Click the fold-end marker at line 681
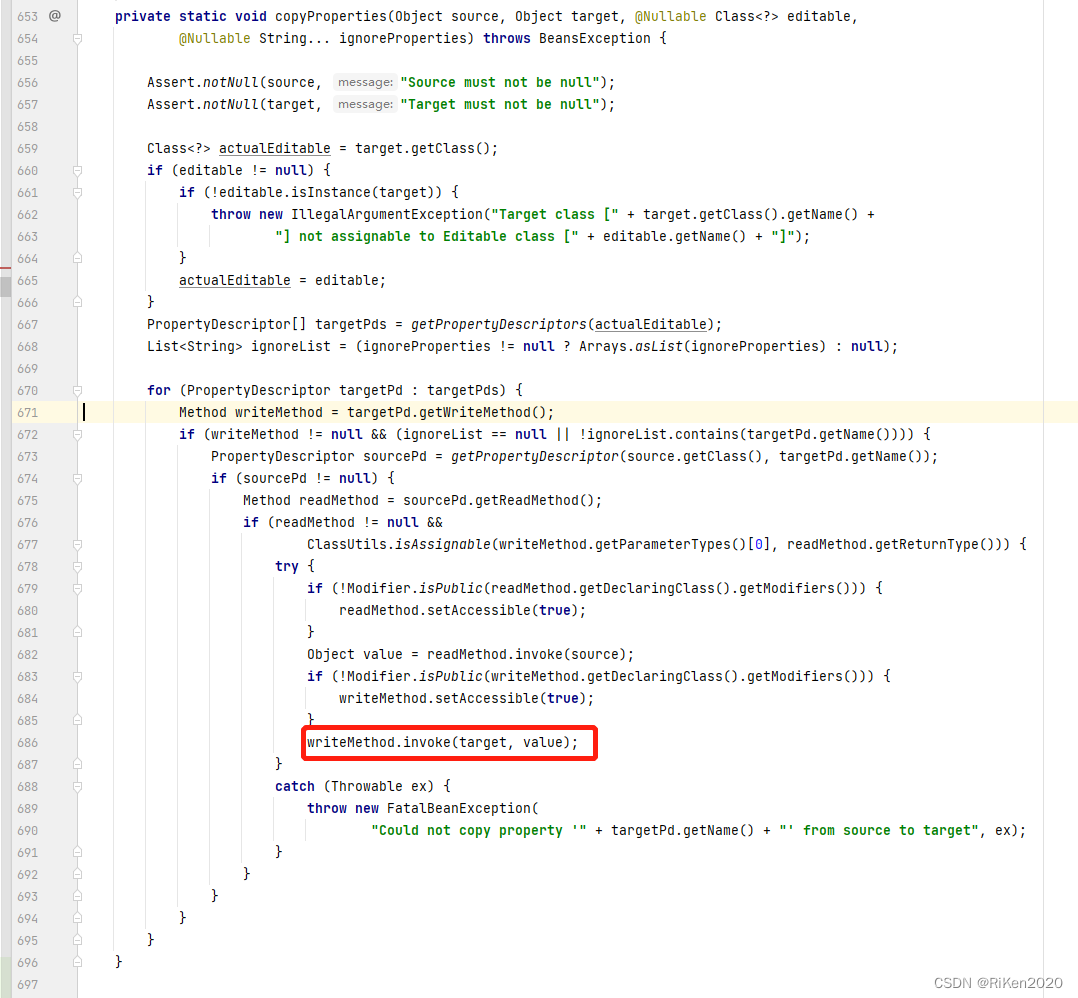This screenshot has width=1078, height=998. (77, 632)
